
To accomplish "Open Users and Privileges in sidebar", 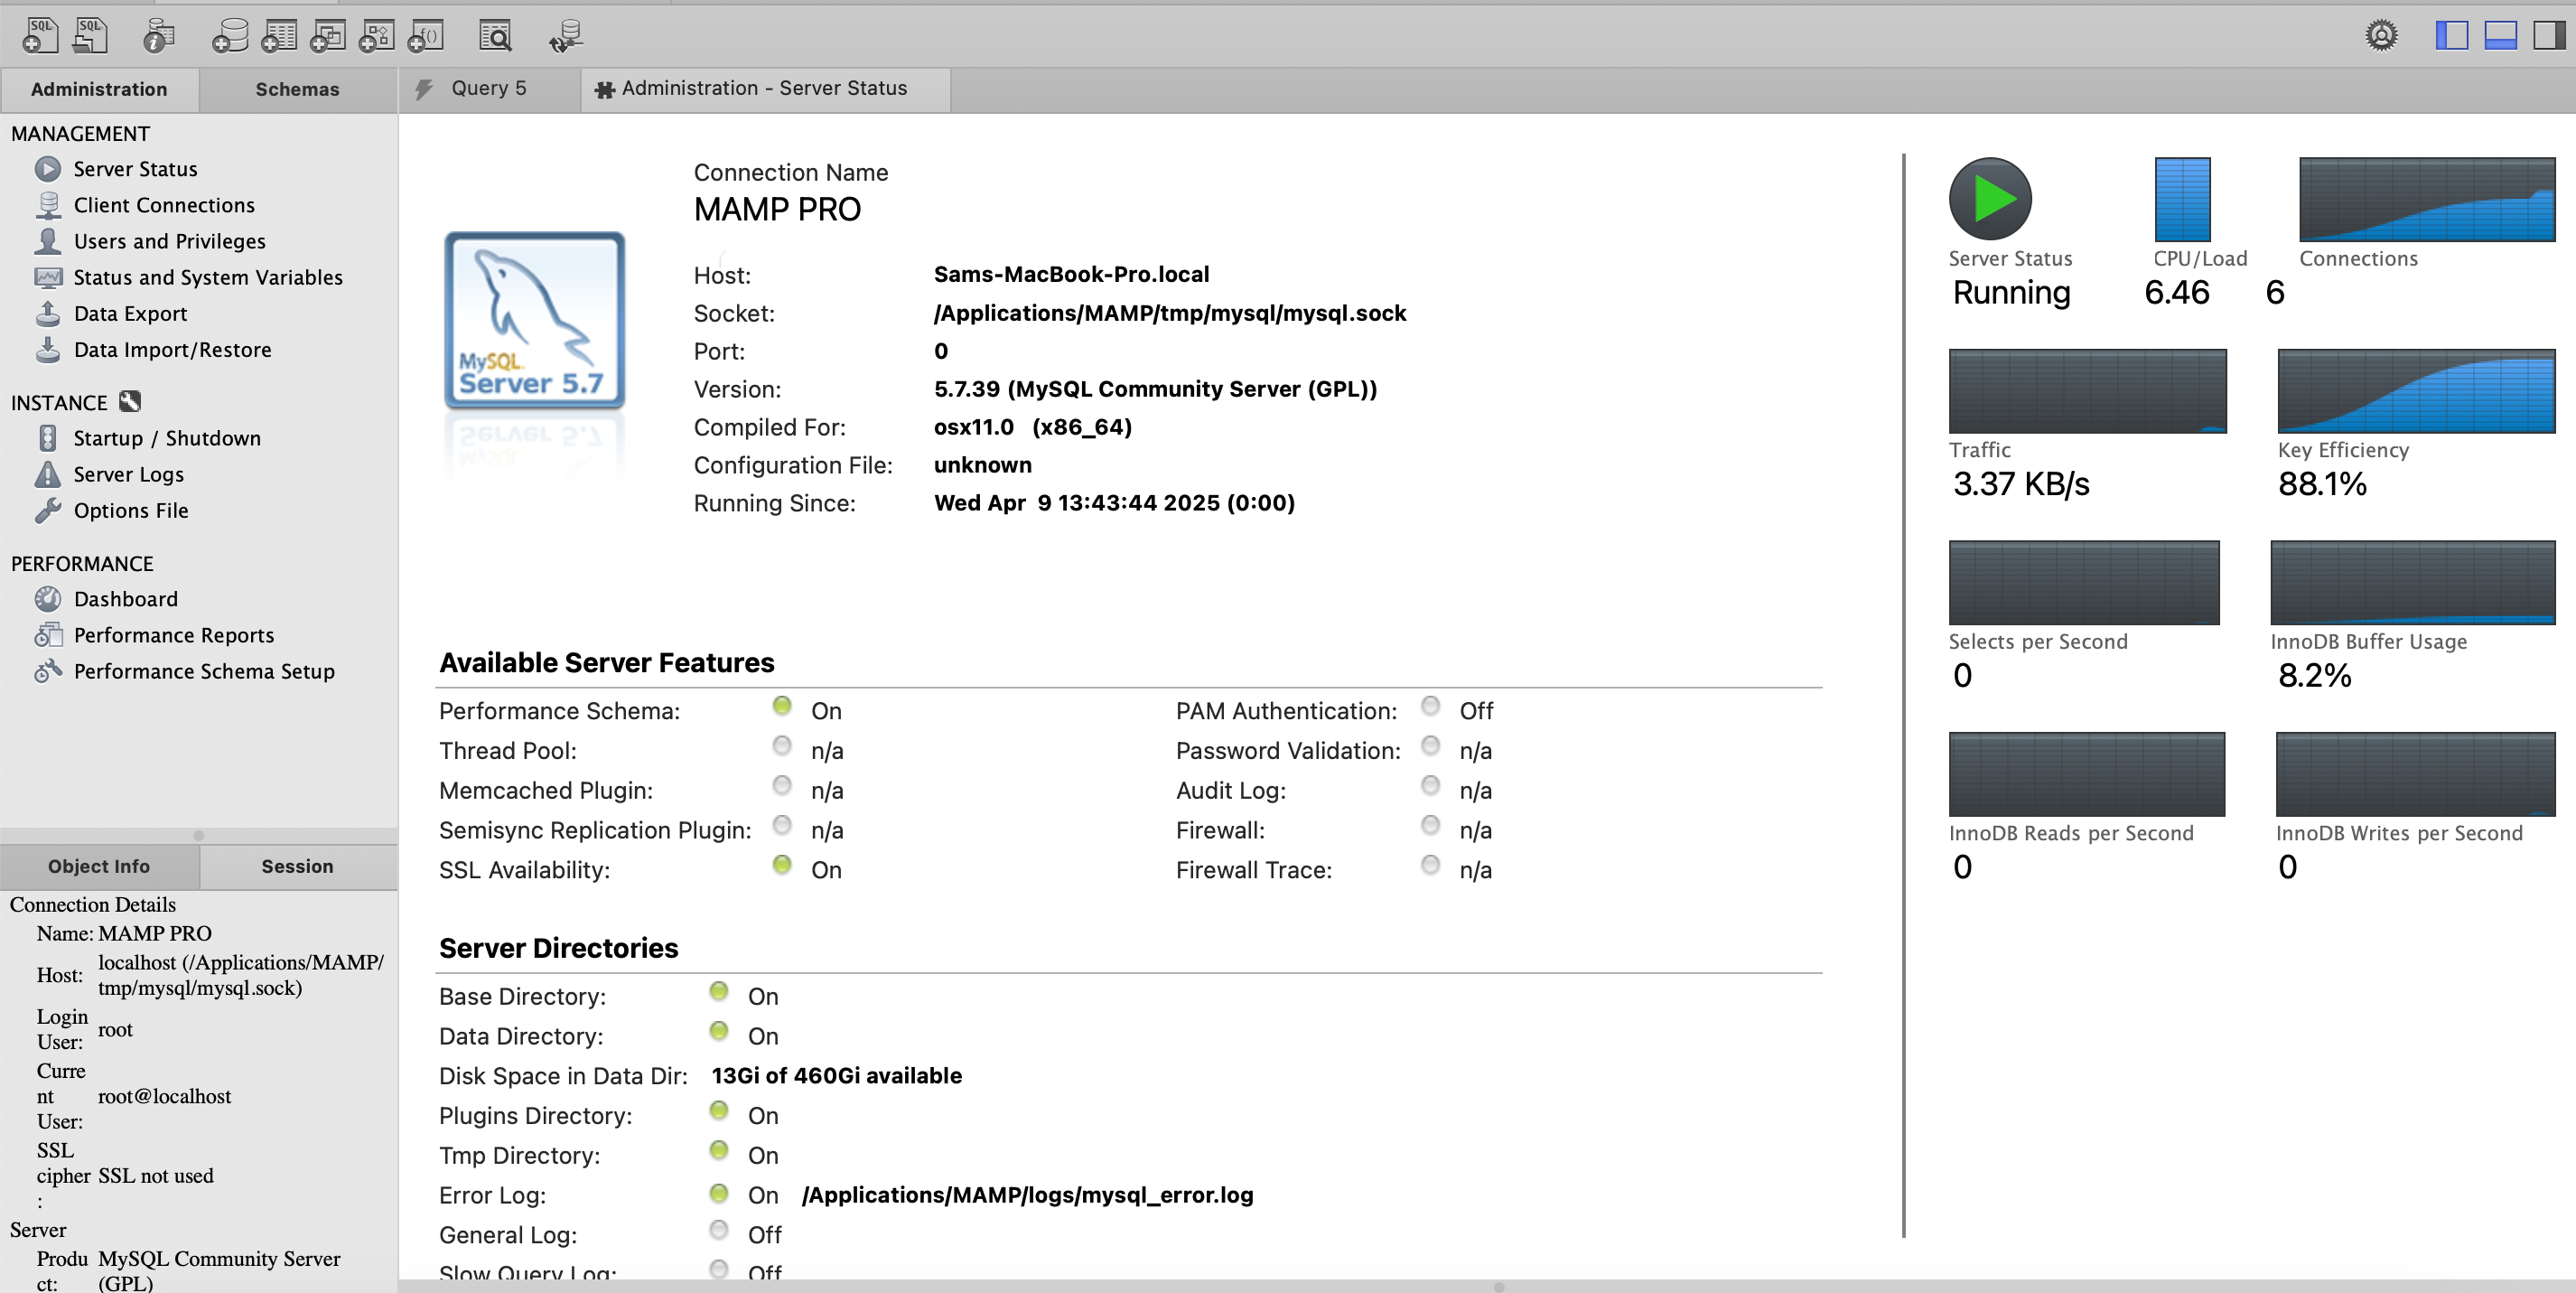I will (169, 241).
